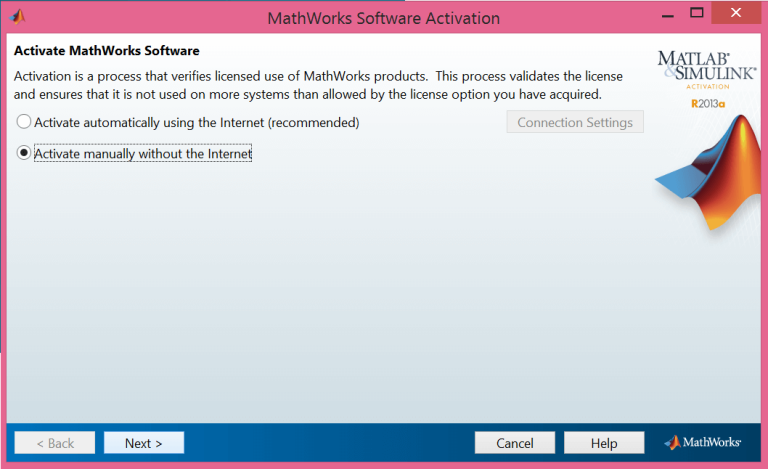The image size is (768, 469).
Task: Click the "Activate MathWorks Software" heading
Action: 107,51
